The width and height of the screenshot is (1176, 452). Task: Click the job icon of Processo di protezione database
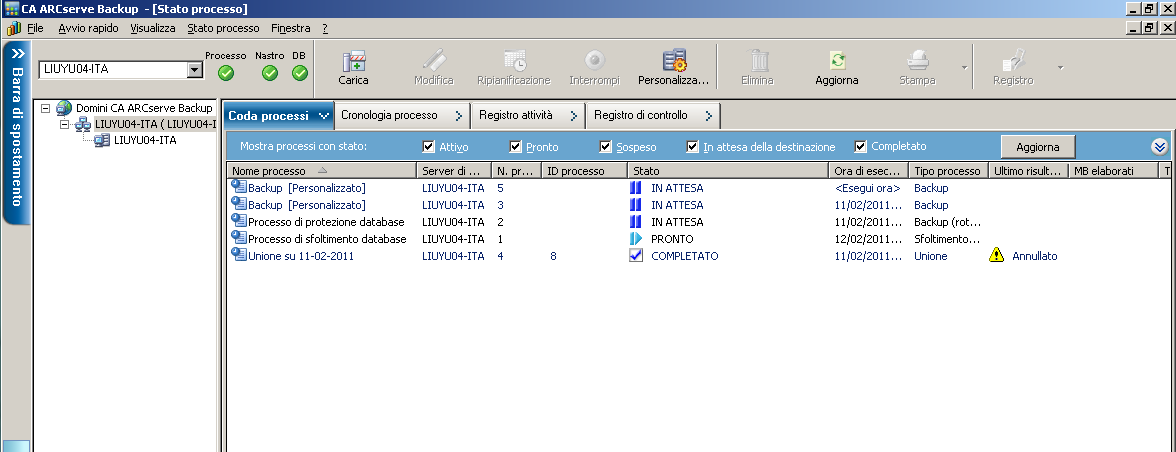tap(238, 222)
